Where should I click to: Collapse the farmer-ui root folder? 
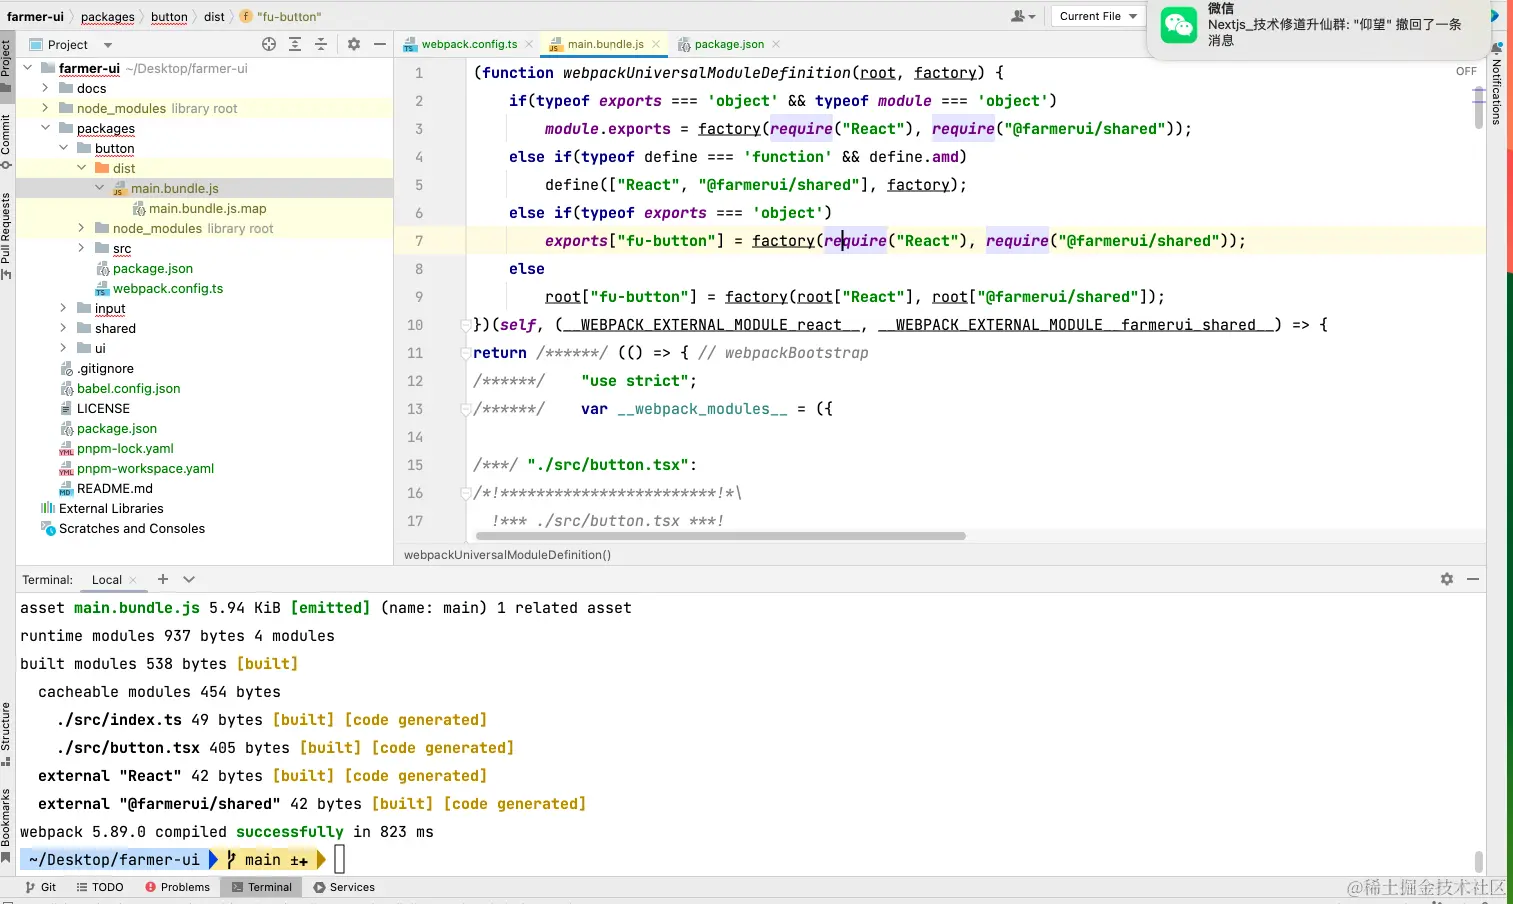tap(28, 68)
